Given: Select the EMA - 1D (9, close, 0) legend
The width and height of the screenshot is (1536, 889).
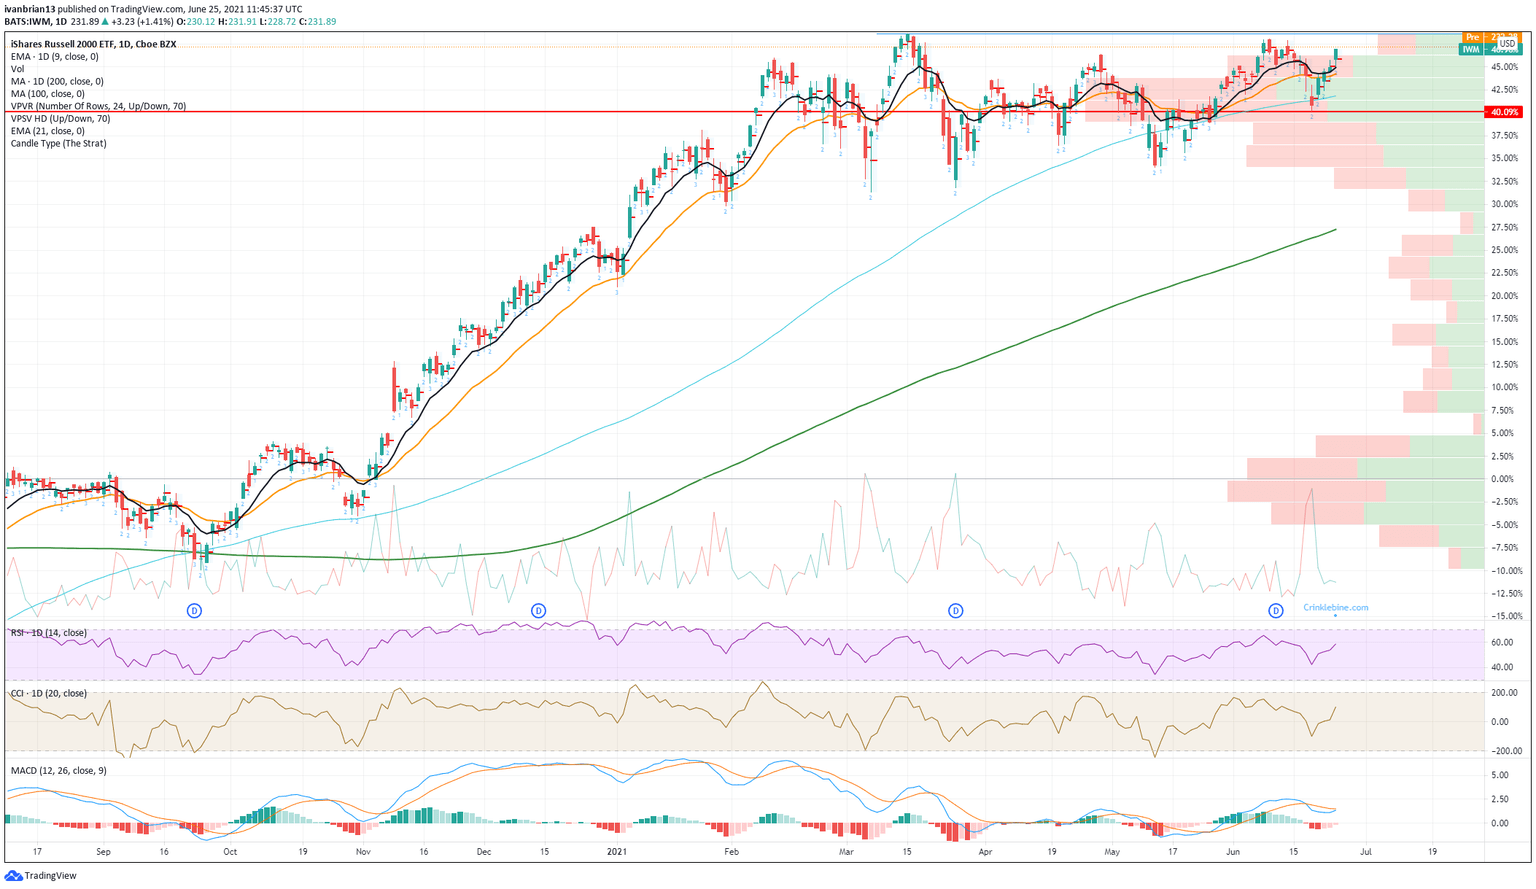Looking at the screenshot, I should [54, 57].
